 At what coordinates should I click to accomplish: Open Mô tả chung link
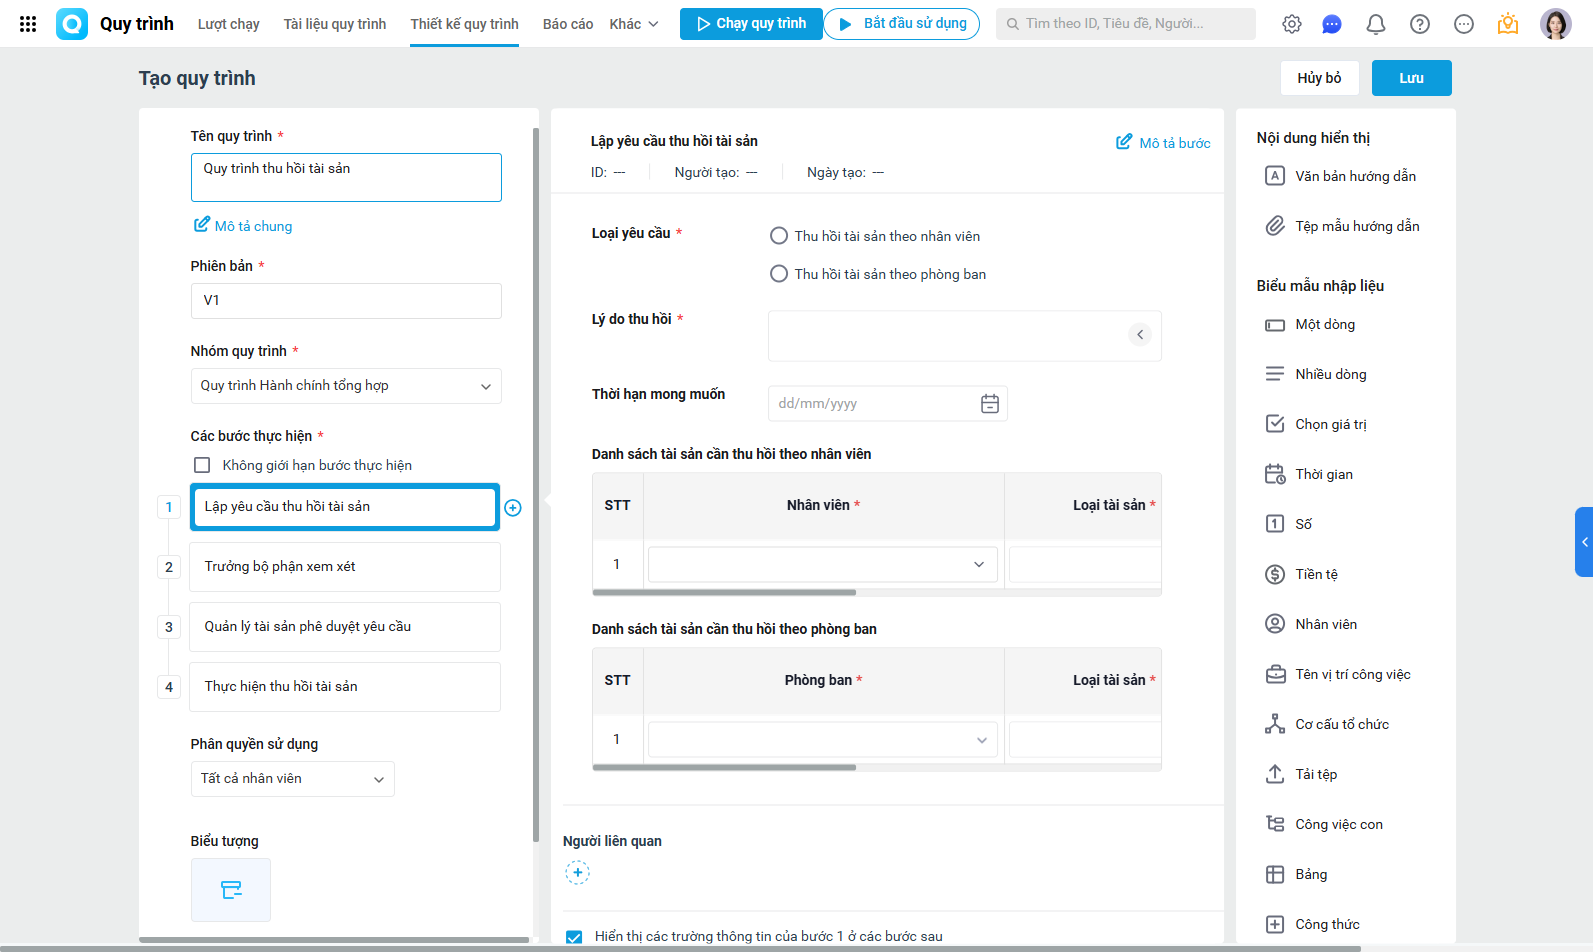click(x=243, y=226)
